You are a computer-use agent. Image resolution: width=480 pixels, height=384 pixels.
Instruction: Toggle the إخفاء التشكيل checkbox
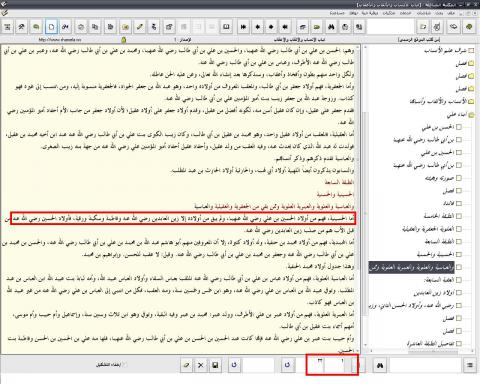[x=125, y=365]
